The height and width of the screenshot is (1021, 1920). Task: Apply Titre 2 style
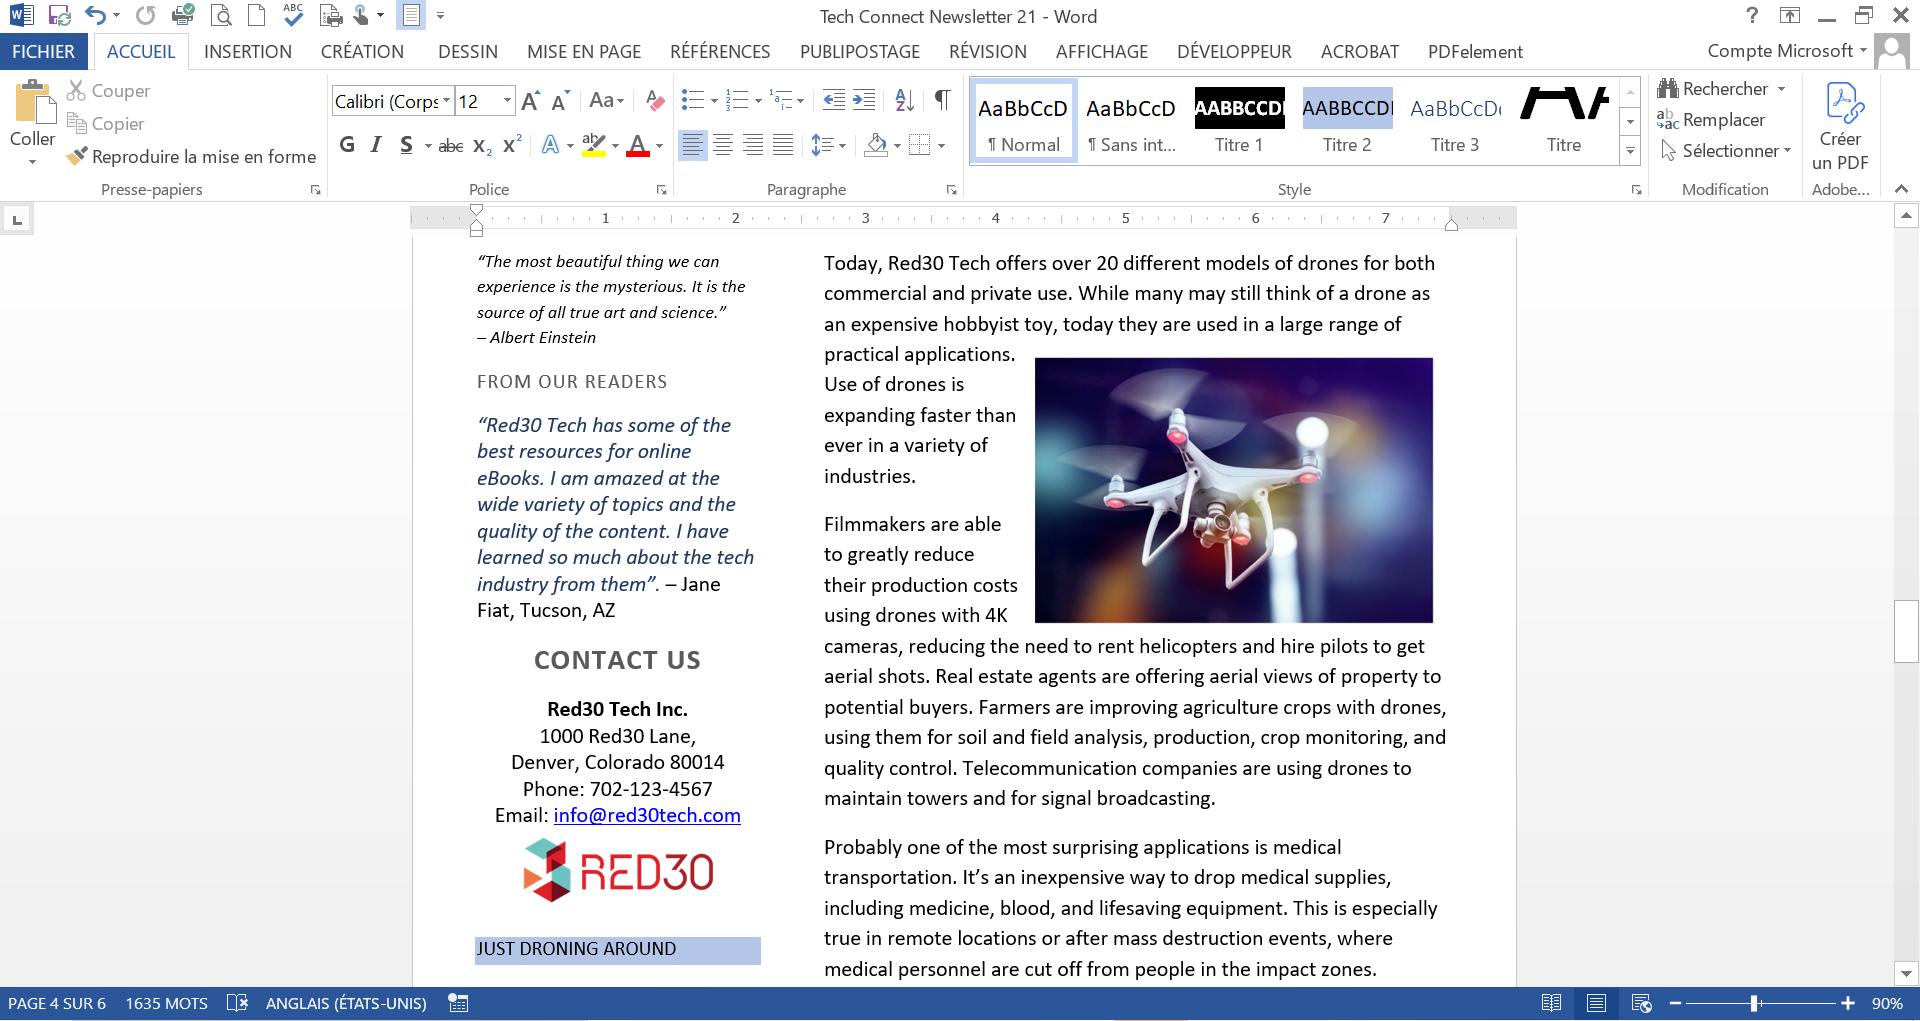coord(1347,121)
